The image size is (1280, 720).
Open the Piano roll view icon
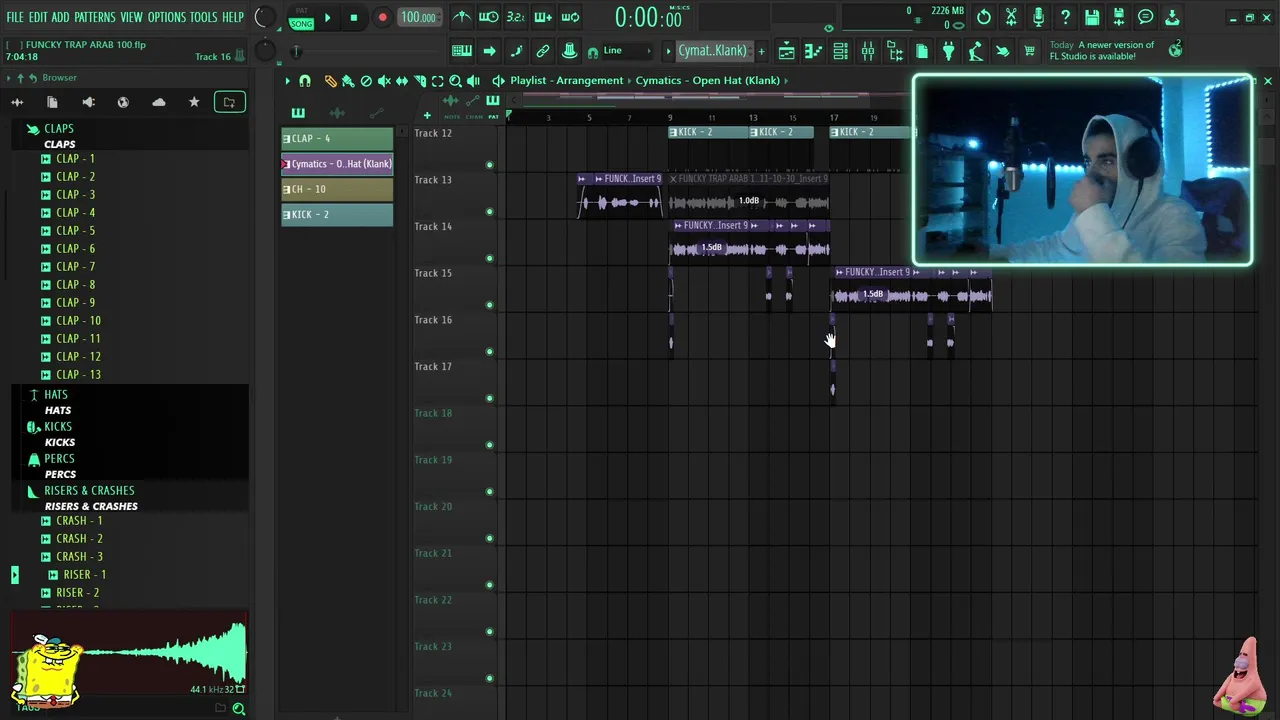pyautogui.click(x=813, y=51)
